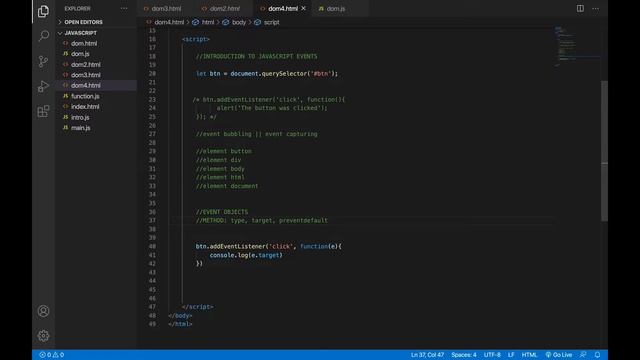The image size is (640, 360).
Task: Click the closing </script> tag
Action: pyautogui.click(x=198, y=307)
